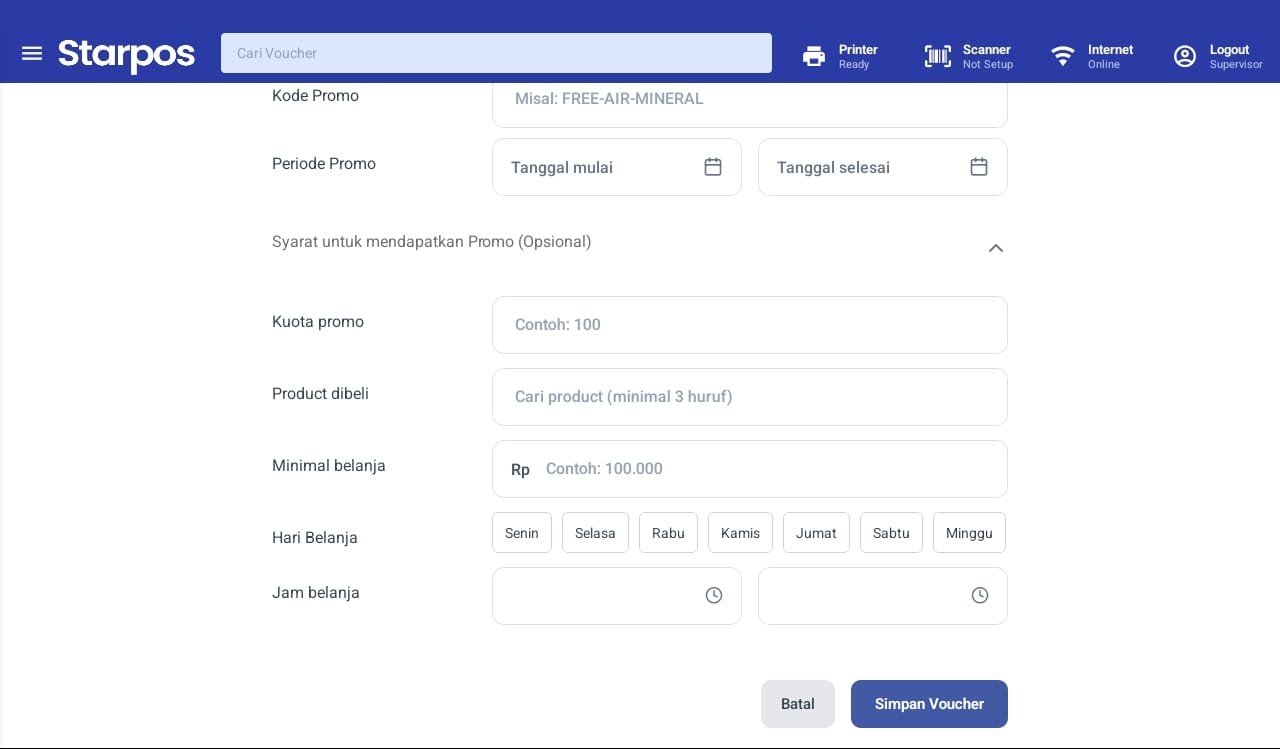Click the Starpos logo
This screenshot has height=749, width=1280.
point(126,54)
